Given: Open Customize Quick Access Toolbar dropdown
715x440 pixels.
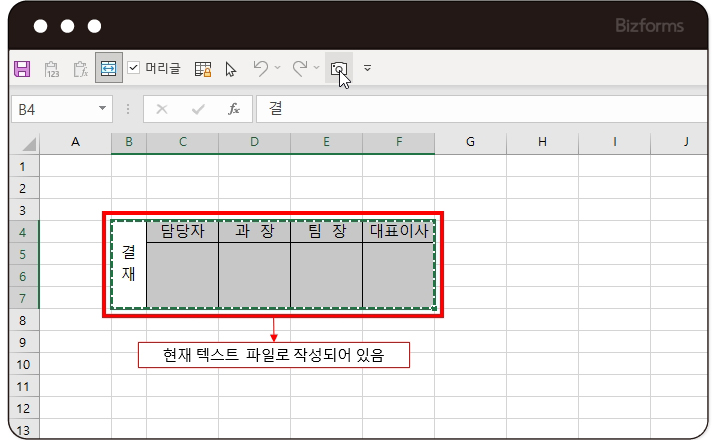Looking at the screenshot, I should tap(367, 68).
